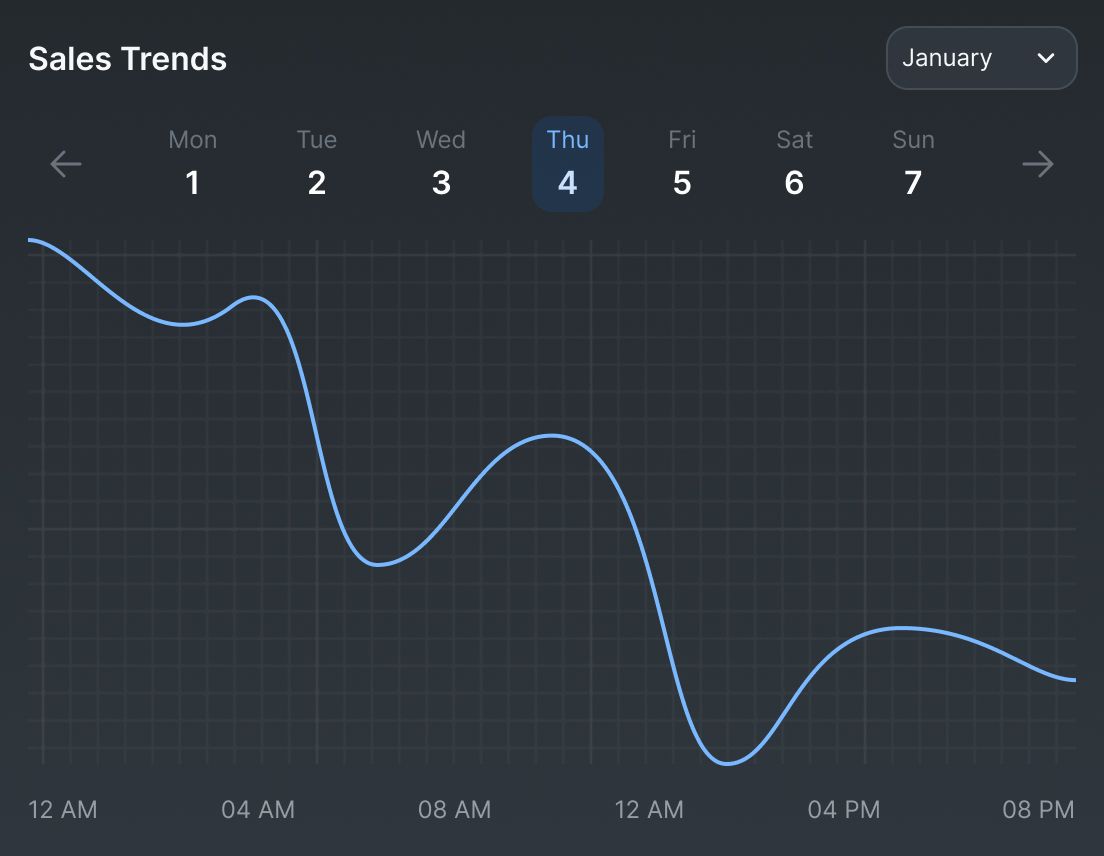Switch to Wed 3
Viewport: 1104px width, 856px height.
(441, 164)
